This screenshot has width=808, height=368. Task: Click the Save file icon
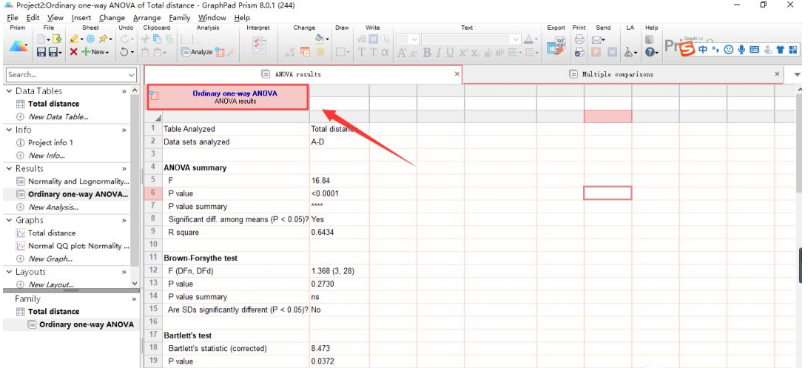(42, 52)
